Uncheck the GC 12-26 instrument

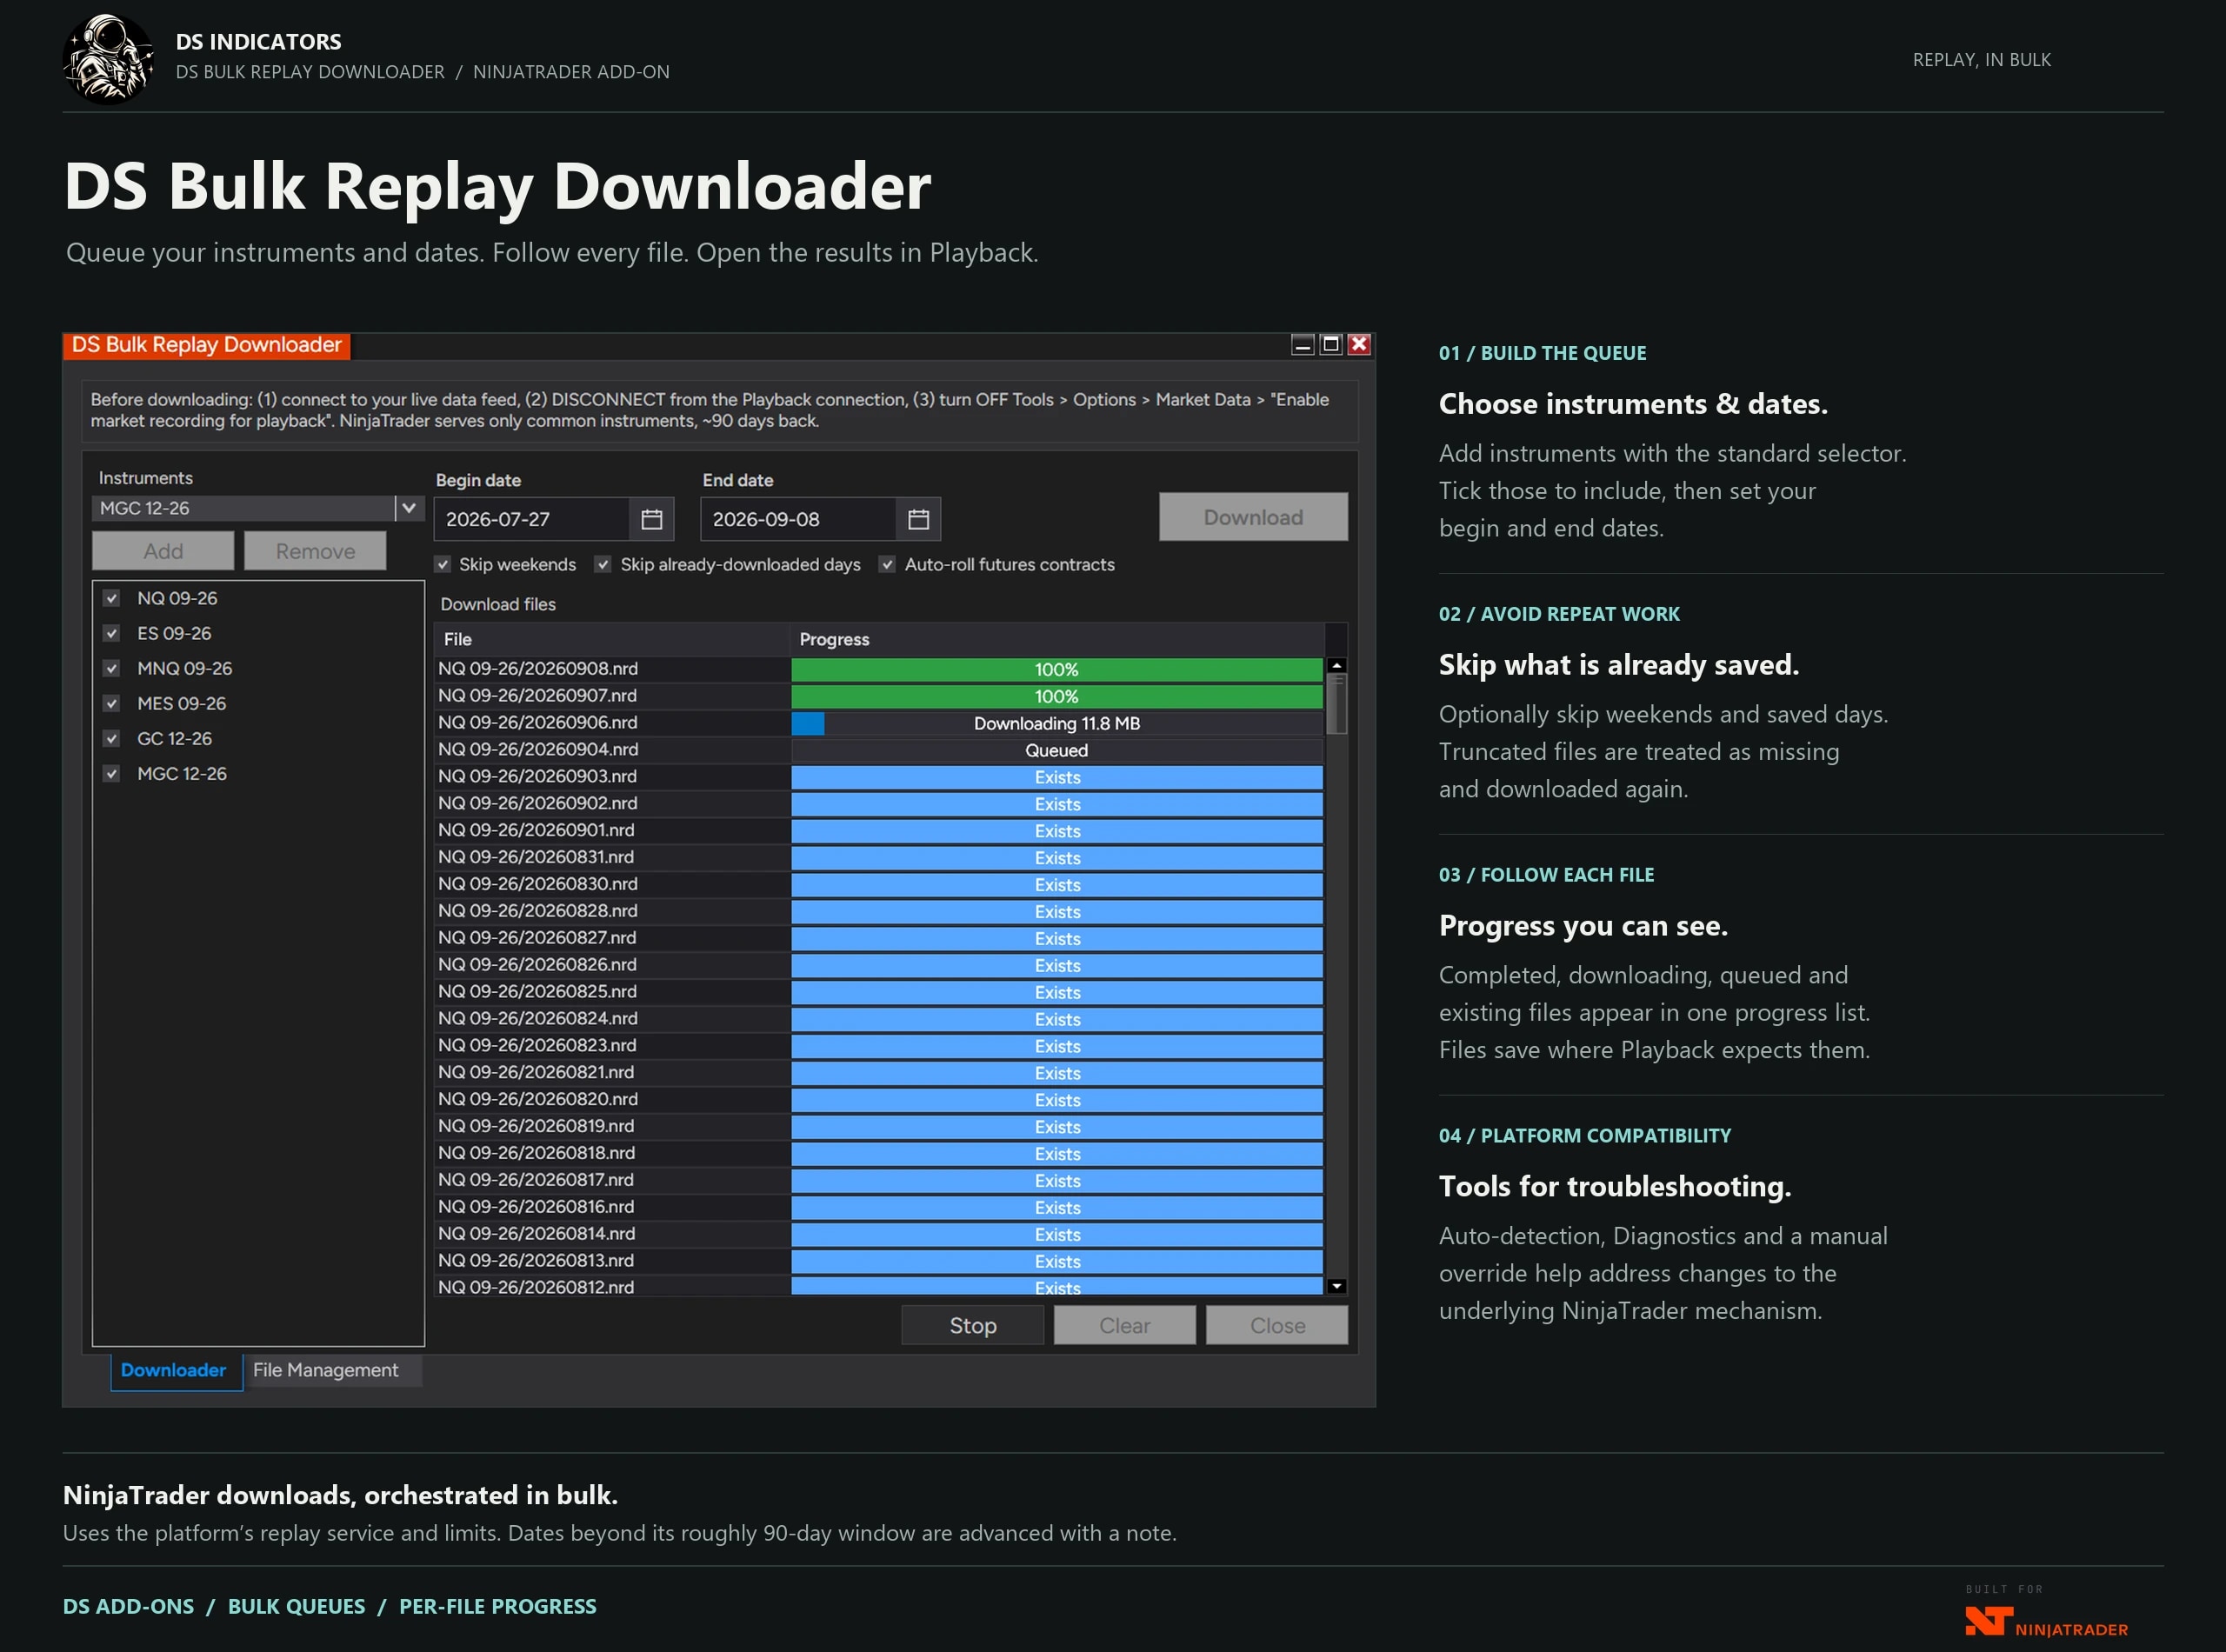(112, 738)
